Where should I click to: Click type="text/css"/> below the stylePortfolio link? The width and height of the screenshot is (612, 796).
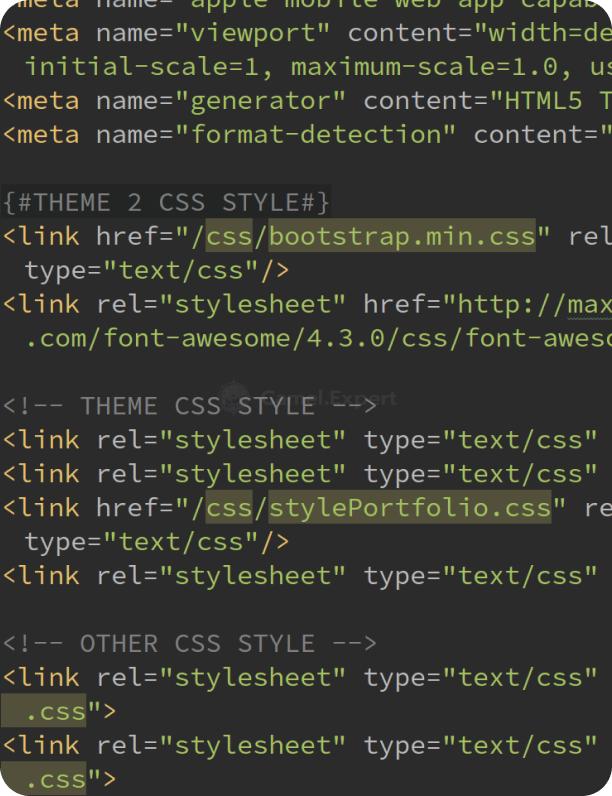pyautogui.click(x=157, y=541)
